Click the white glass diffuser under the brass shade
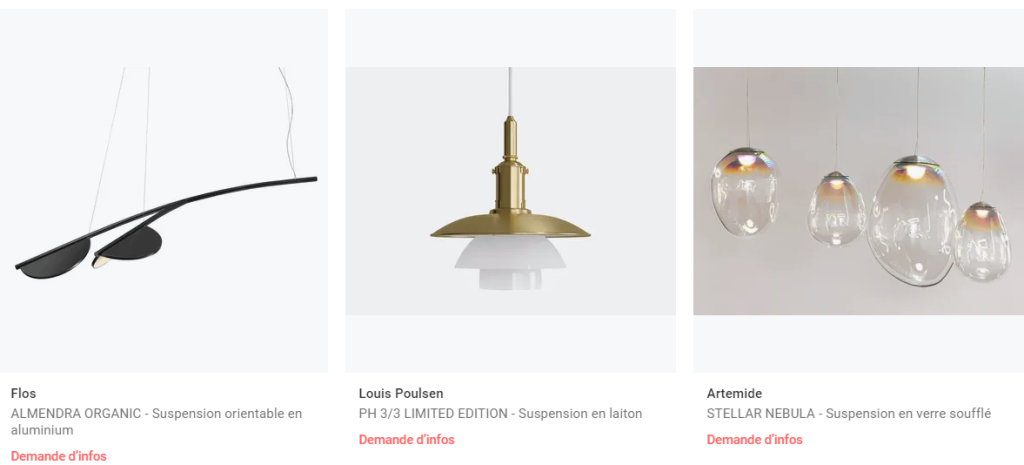The image size is (1024, 465). pos(510,263)
